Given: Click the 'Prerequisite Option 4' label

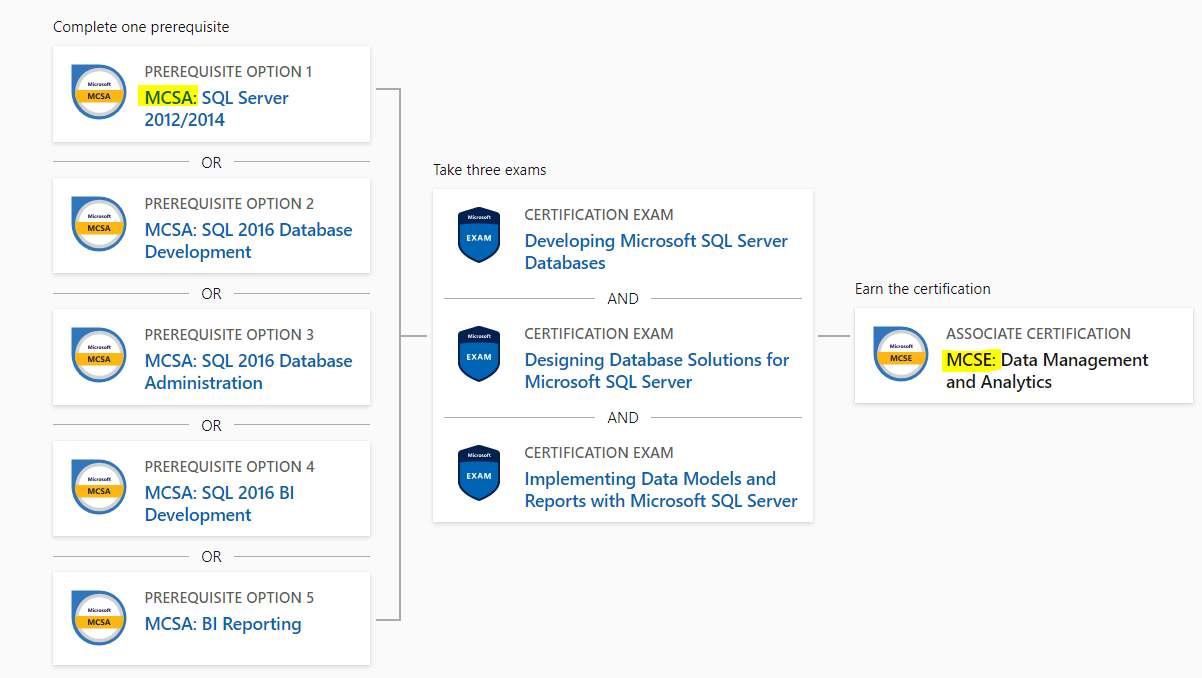Looking at the screenshot, I should [x=230, y=467].
